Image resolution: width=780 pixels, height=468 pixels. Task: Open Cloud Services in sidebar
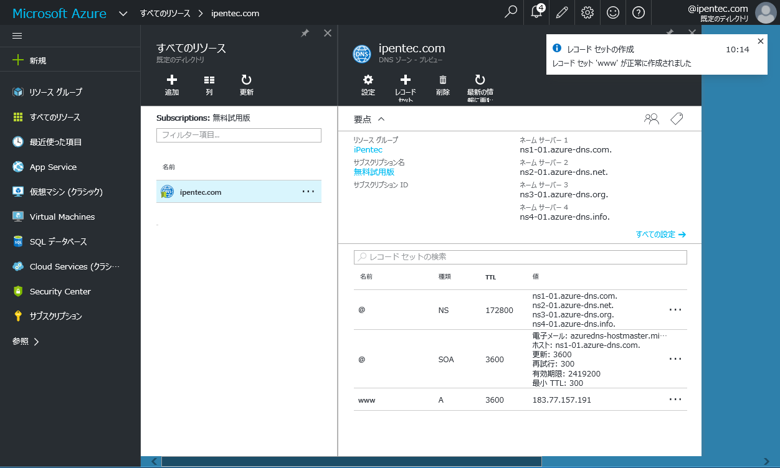tap(66, 266)
